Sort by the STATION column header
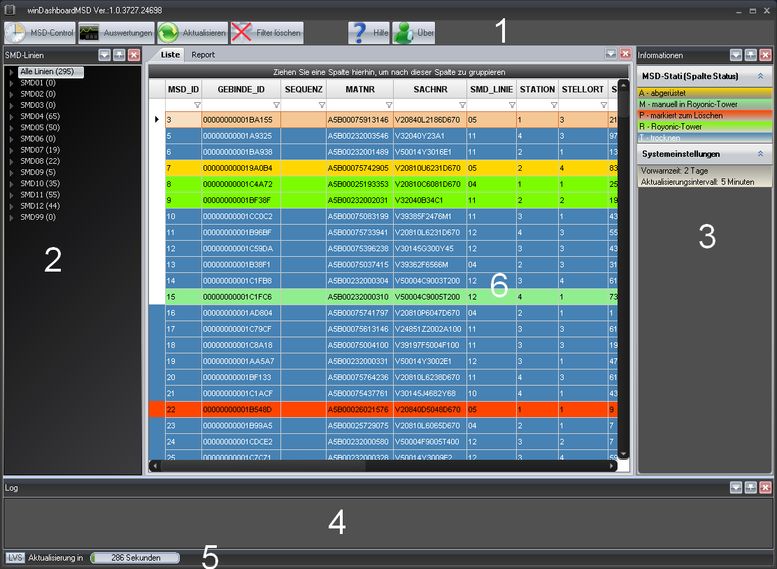 [x=537, y=90]
